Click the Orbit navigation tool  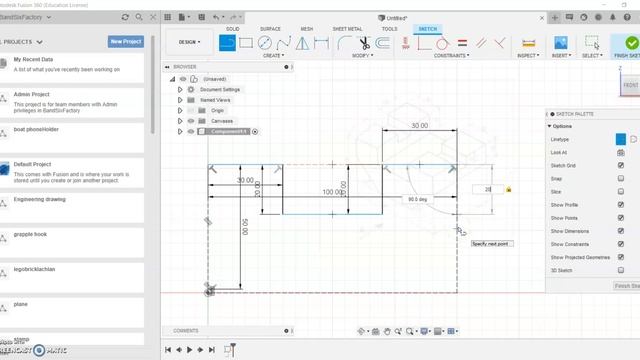(361, 331)
